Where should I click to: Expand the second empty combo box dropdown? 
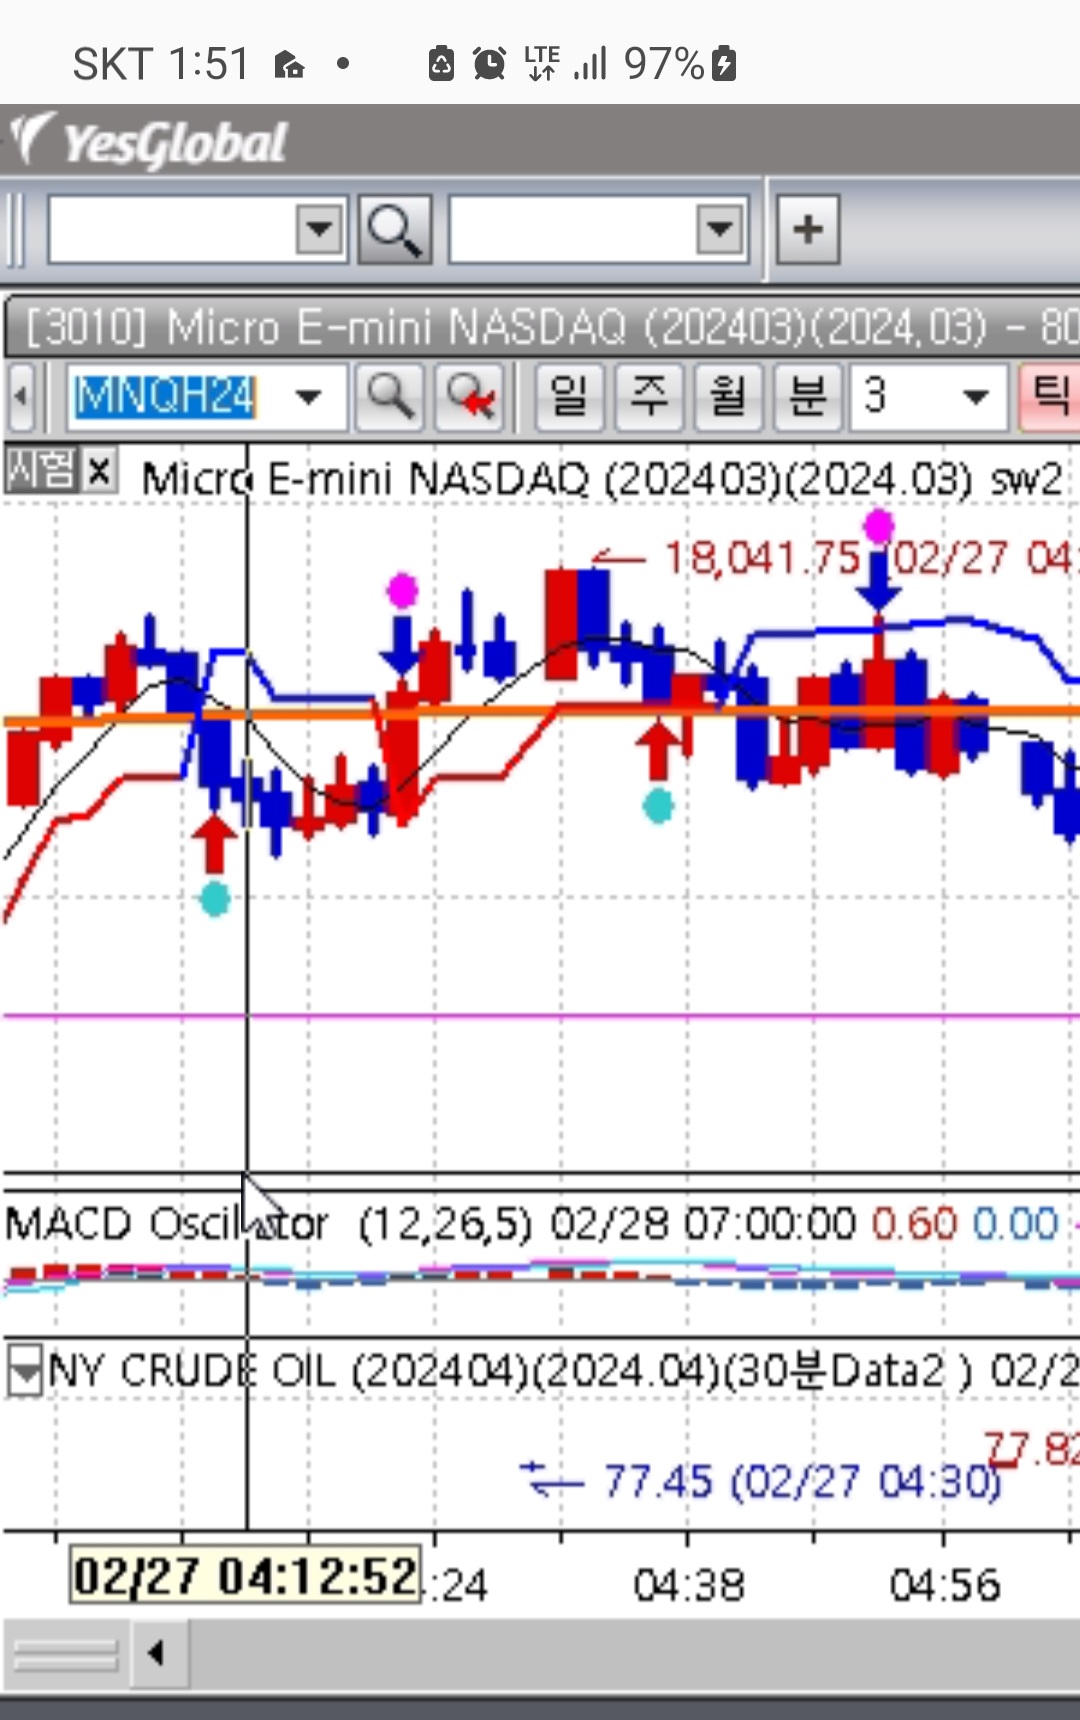pos(720,230)
